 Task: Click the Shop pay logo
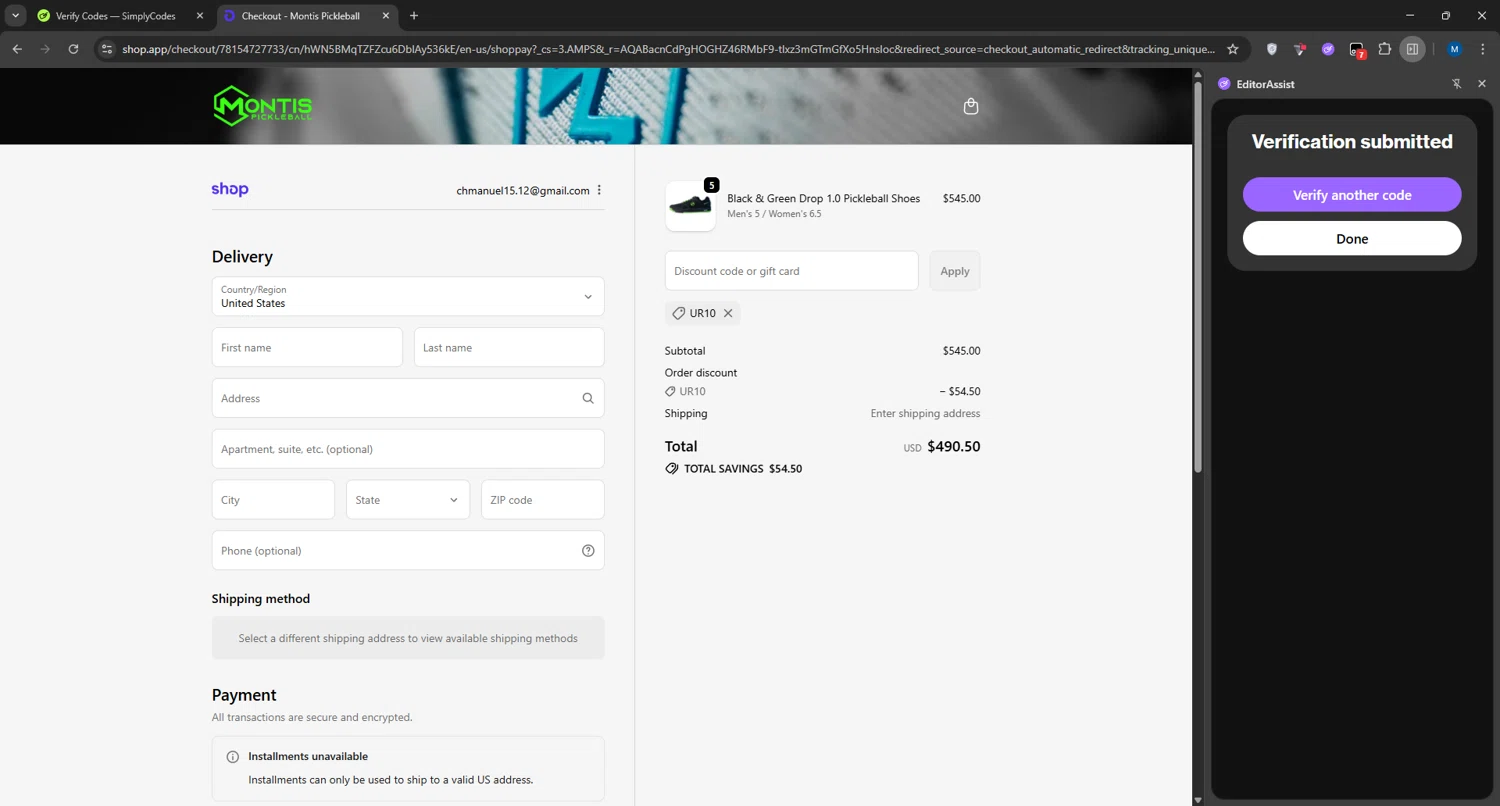[x=230, y=189]
